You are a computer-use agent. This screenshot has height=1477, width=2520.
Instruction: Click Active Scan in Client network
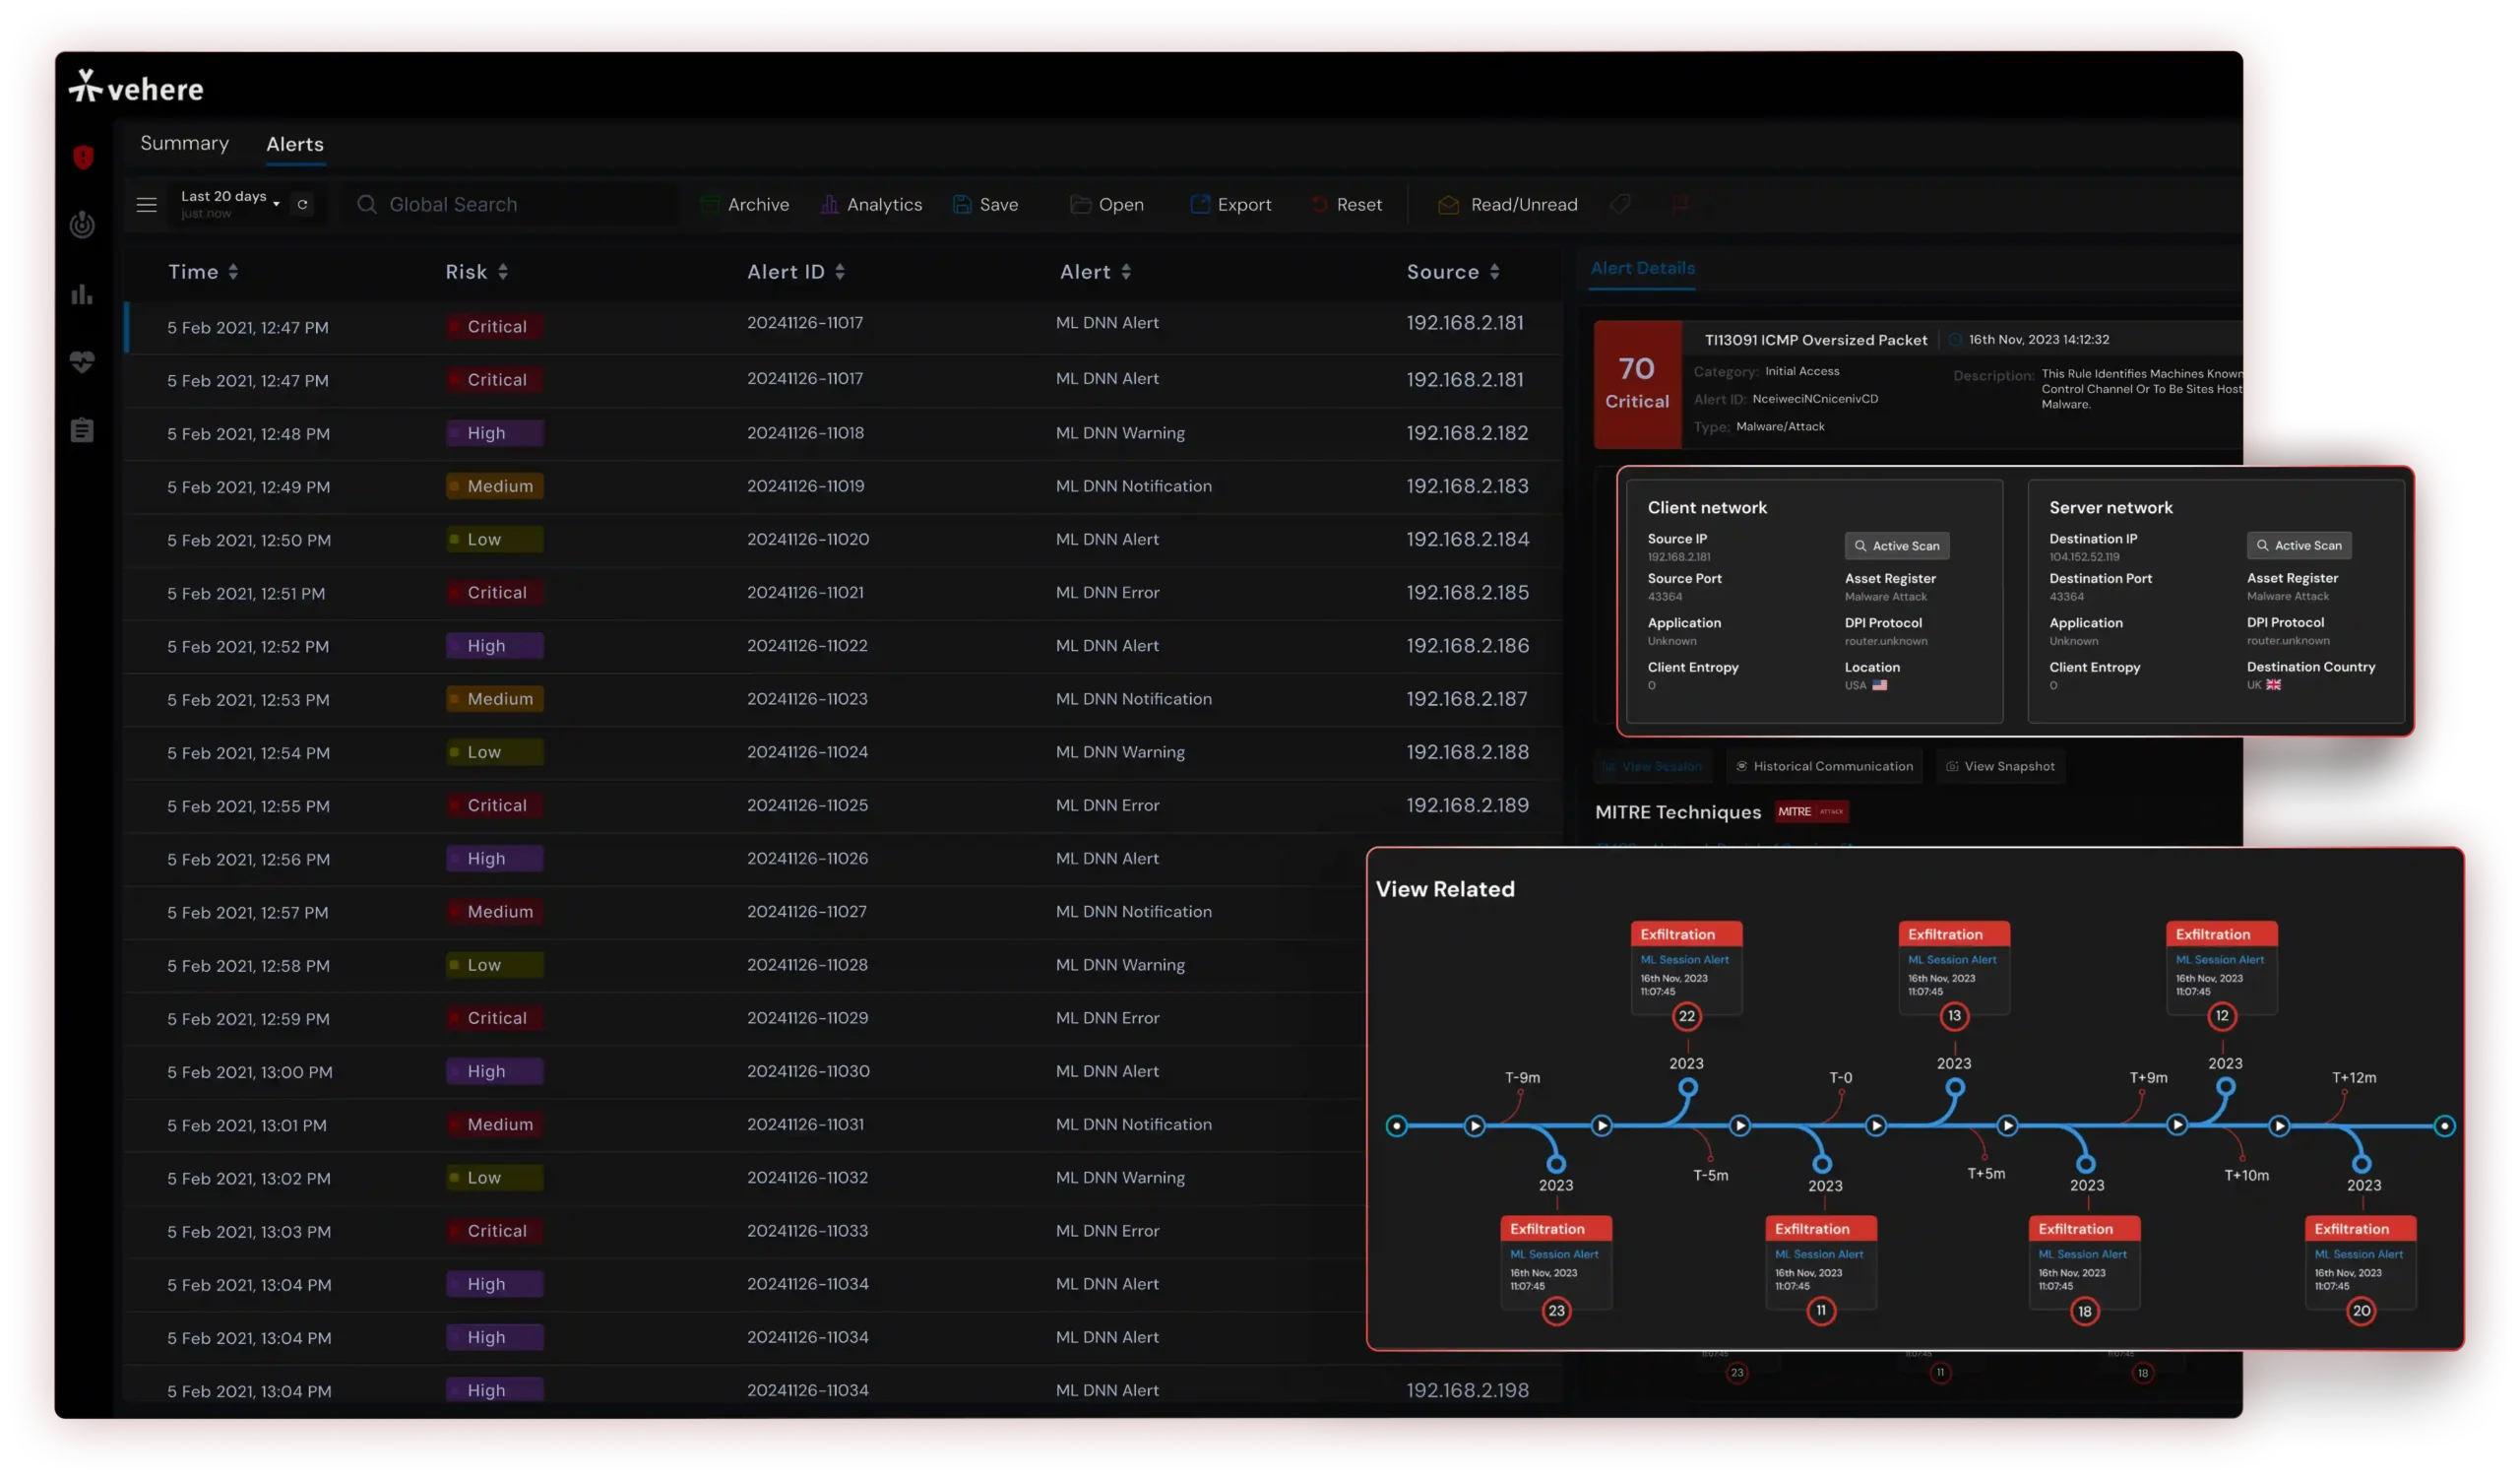pos(1896,546)
